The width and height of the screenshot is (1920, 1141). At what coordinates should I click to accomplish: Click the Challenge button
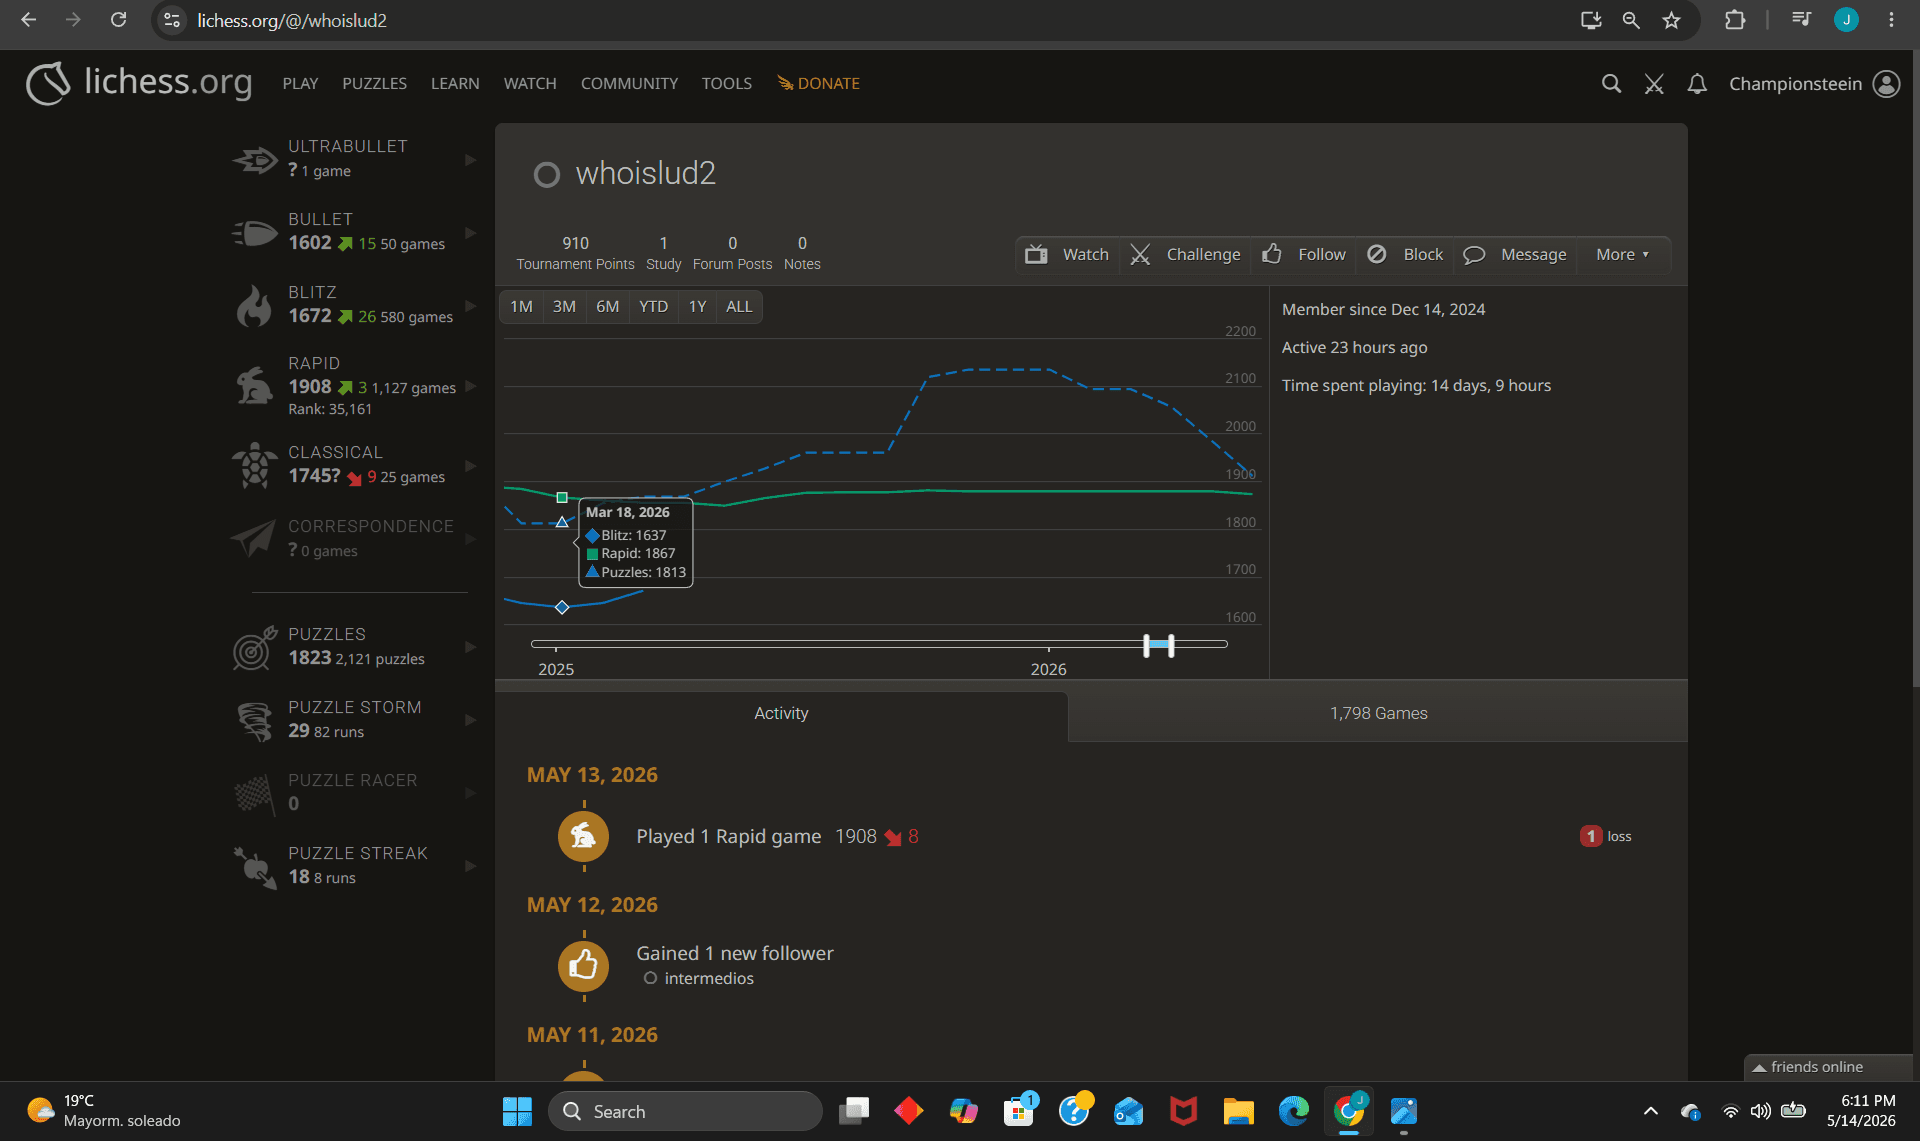(1185, 254)
